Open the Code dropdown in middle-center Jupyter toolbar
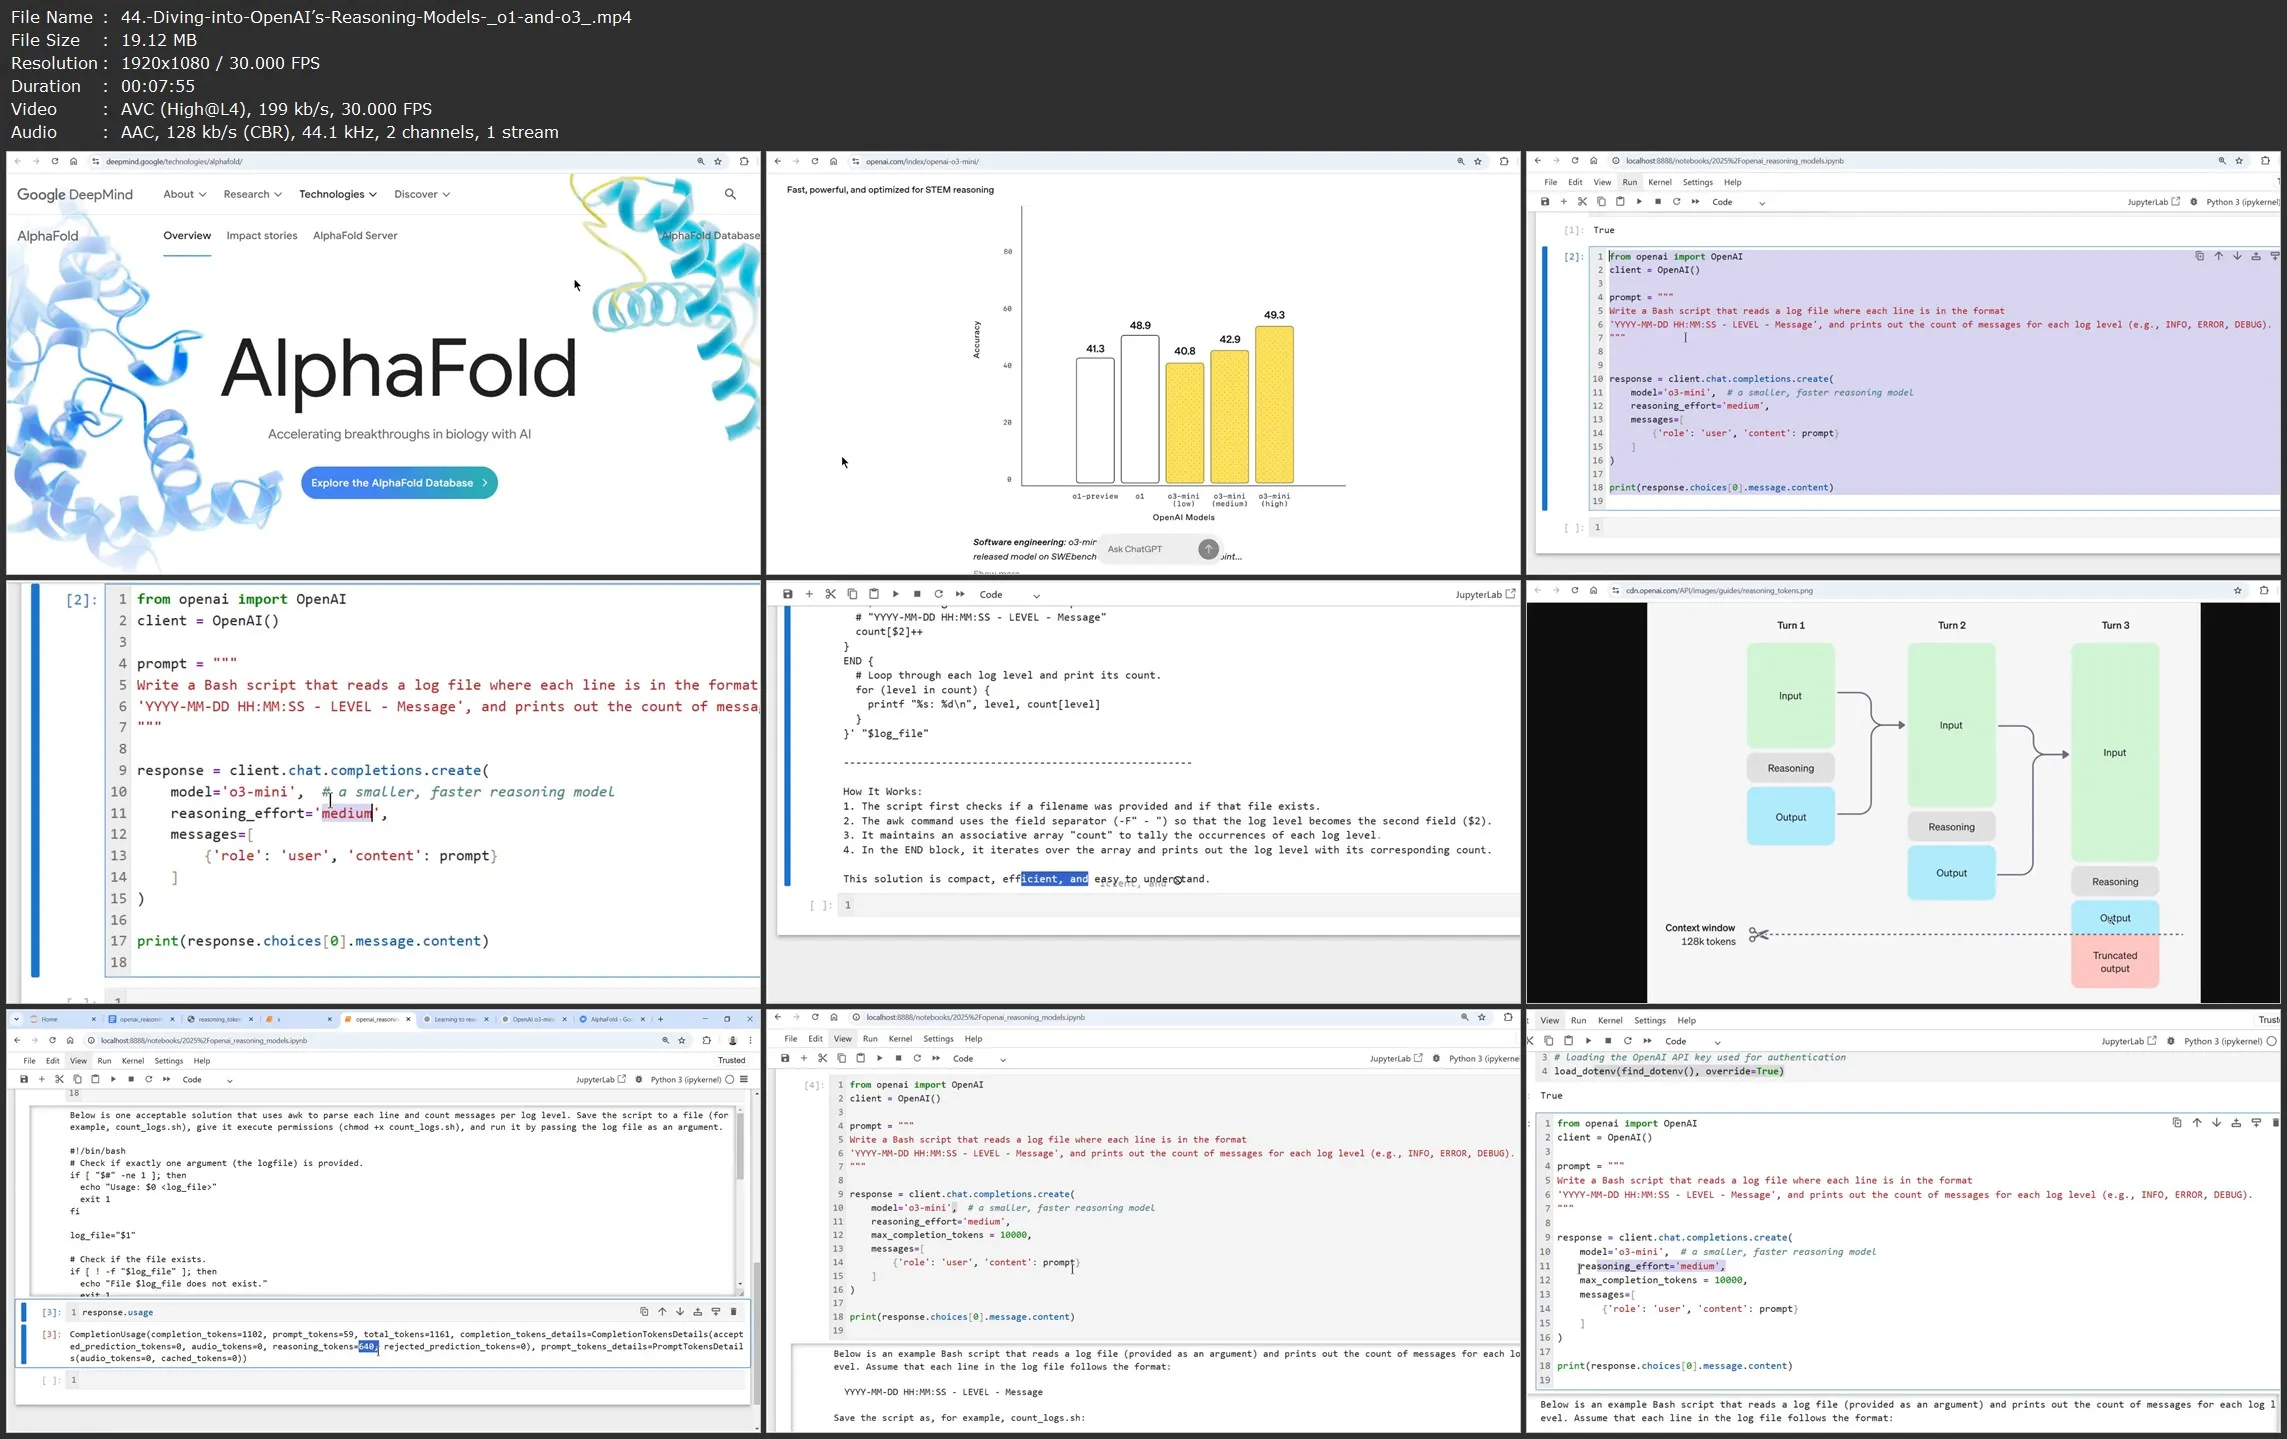 coord(1010,594)
